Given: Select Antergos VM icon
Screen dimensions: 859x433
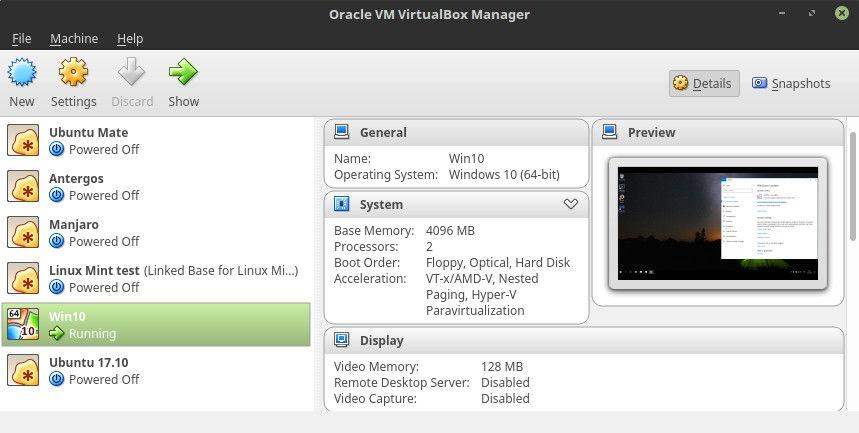Looking at the screenshot, I should 23,186.
